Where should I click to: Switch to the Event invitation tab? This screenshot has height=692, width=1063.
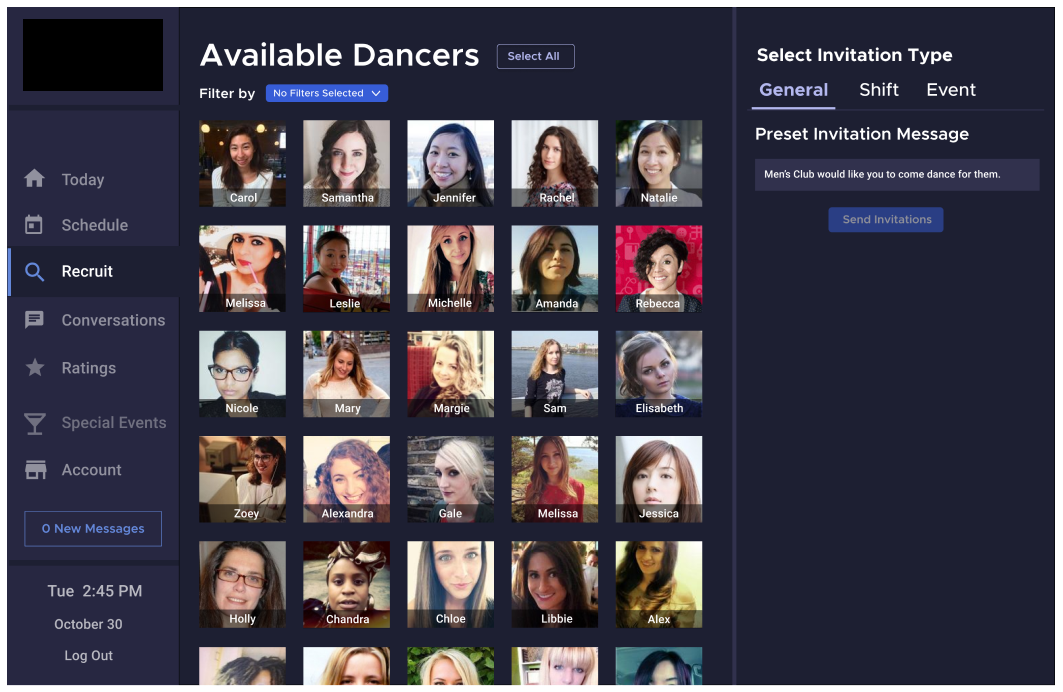pos(950,90)
